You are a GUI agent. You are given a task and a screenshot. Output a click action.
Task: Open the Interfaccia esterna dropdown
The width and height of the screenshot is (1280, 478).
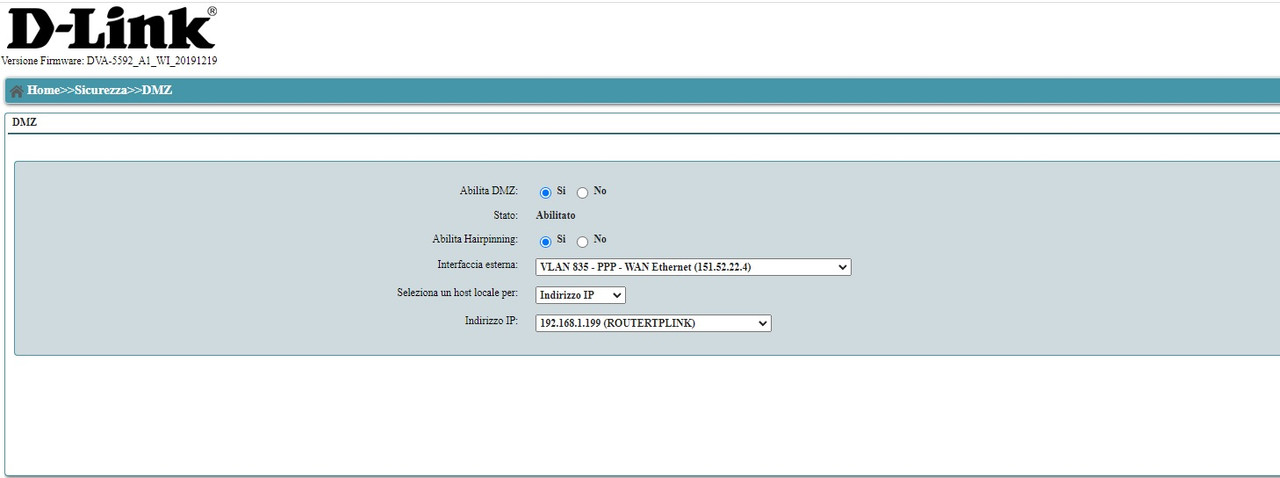point(693,267)
